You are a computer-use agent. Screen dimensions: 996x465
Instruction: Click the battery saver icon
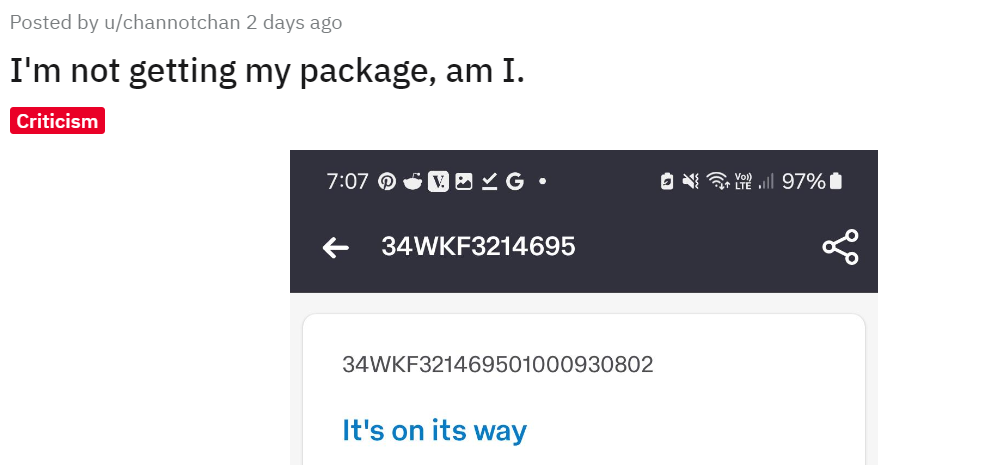tap(667, 182)
